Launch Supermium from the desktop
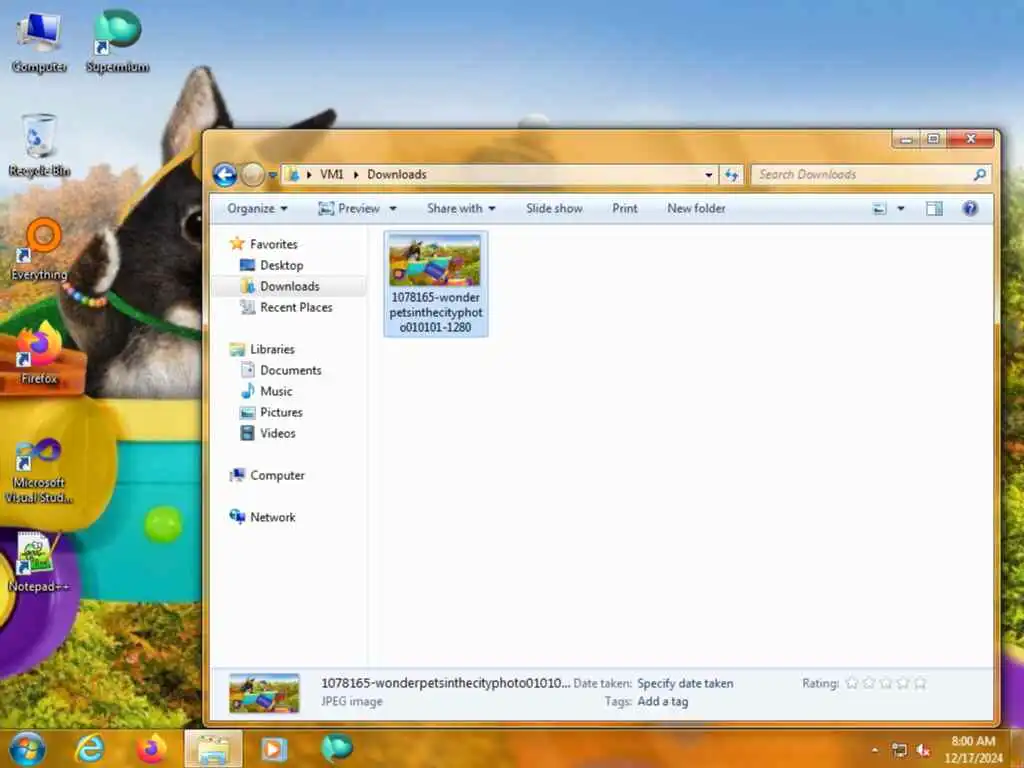Image resolution: width=1024 pixels, height=768 pixels. coord(118,42)
